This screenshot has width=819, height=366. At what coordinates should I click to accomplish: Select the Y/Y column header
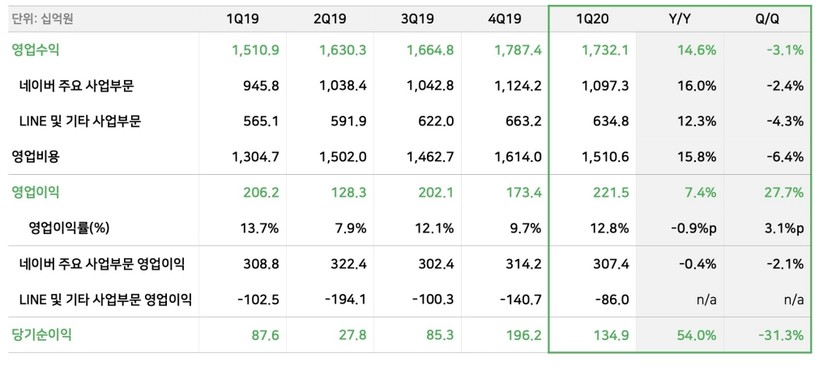pyautogui.click(x=680, y=19)
